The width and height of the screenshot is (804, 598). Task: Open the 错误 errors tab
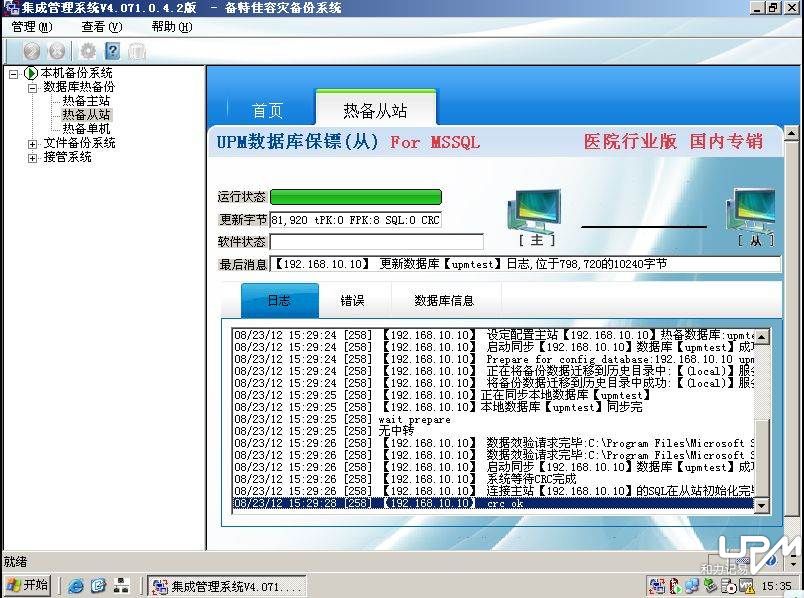point(353,301)
